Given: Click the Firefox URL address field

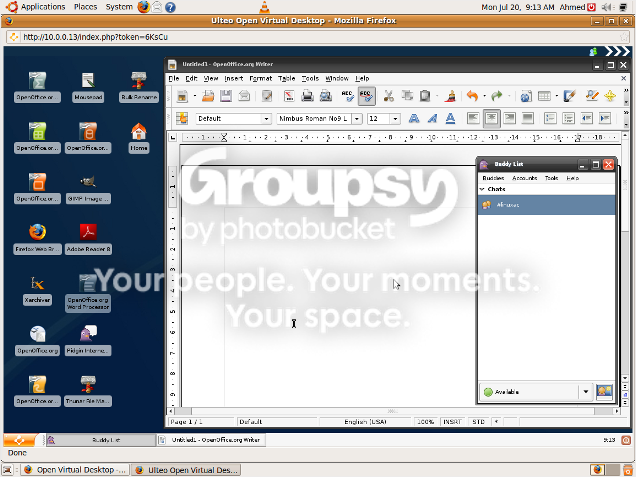Looking at the screenshot, I should coord(320,37).
